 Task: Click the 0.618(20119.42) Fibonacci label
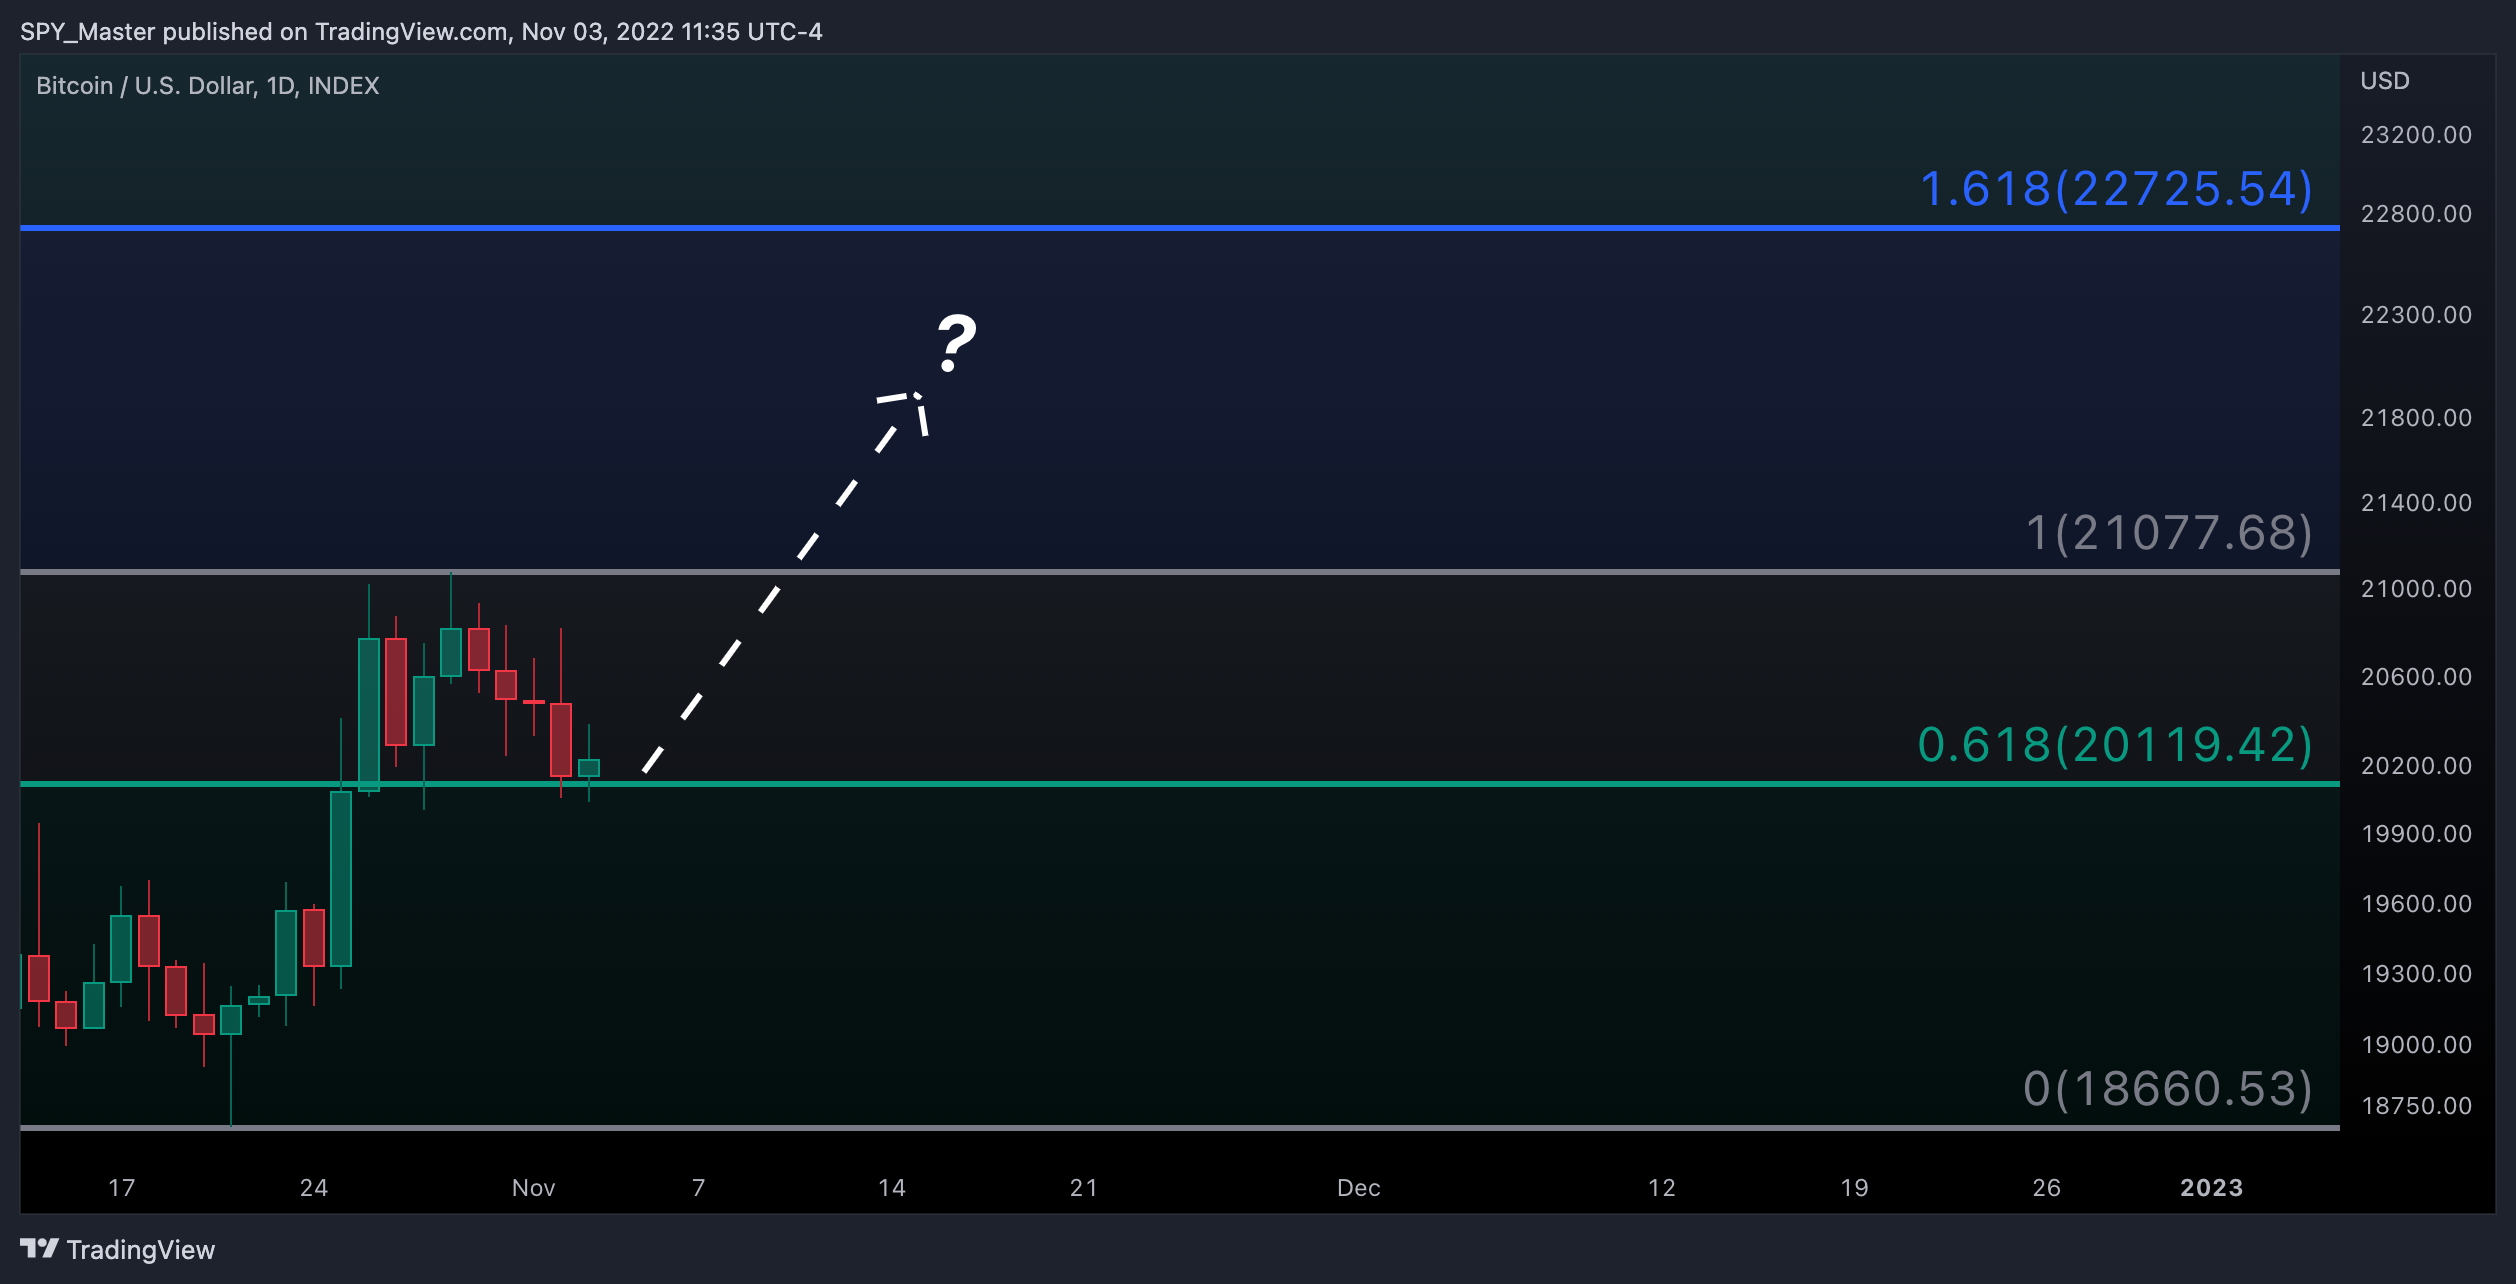[x=2115, y=745]
